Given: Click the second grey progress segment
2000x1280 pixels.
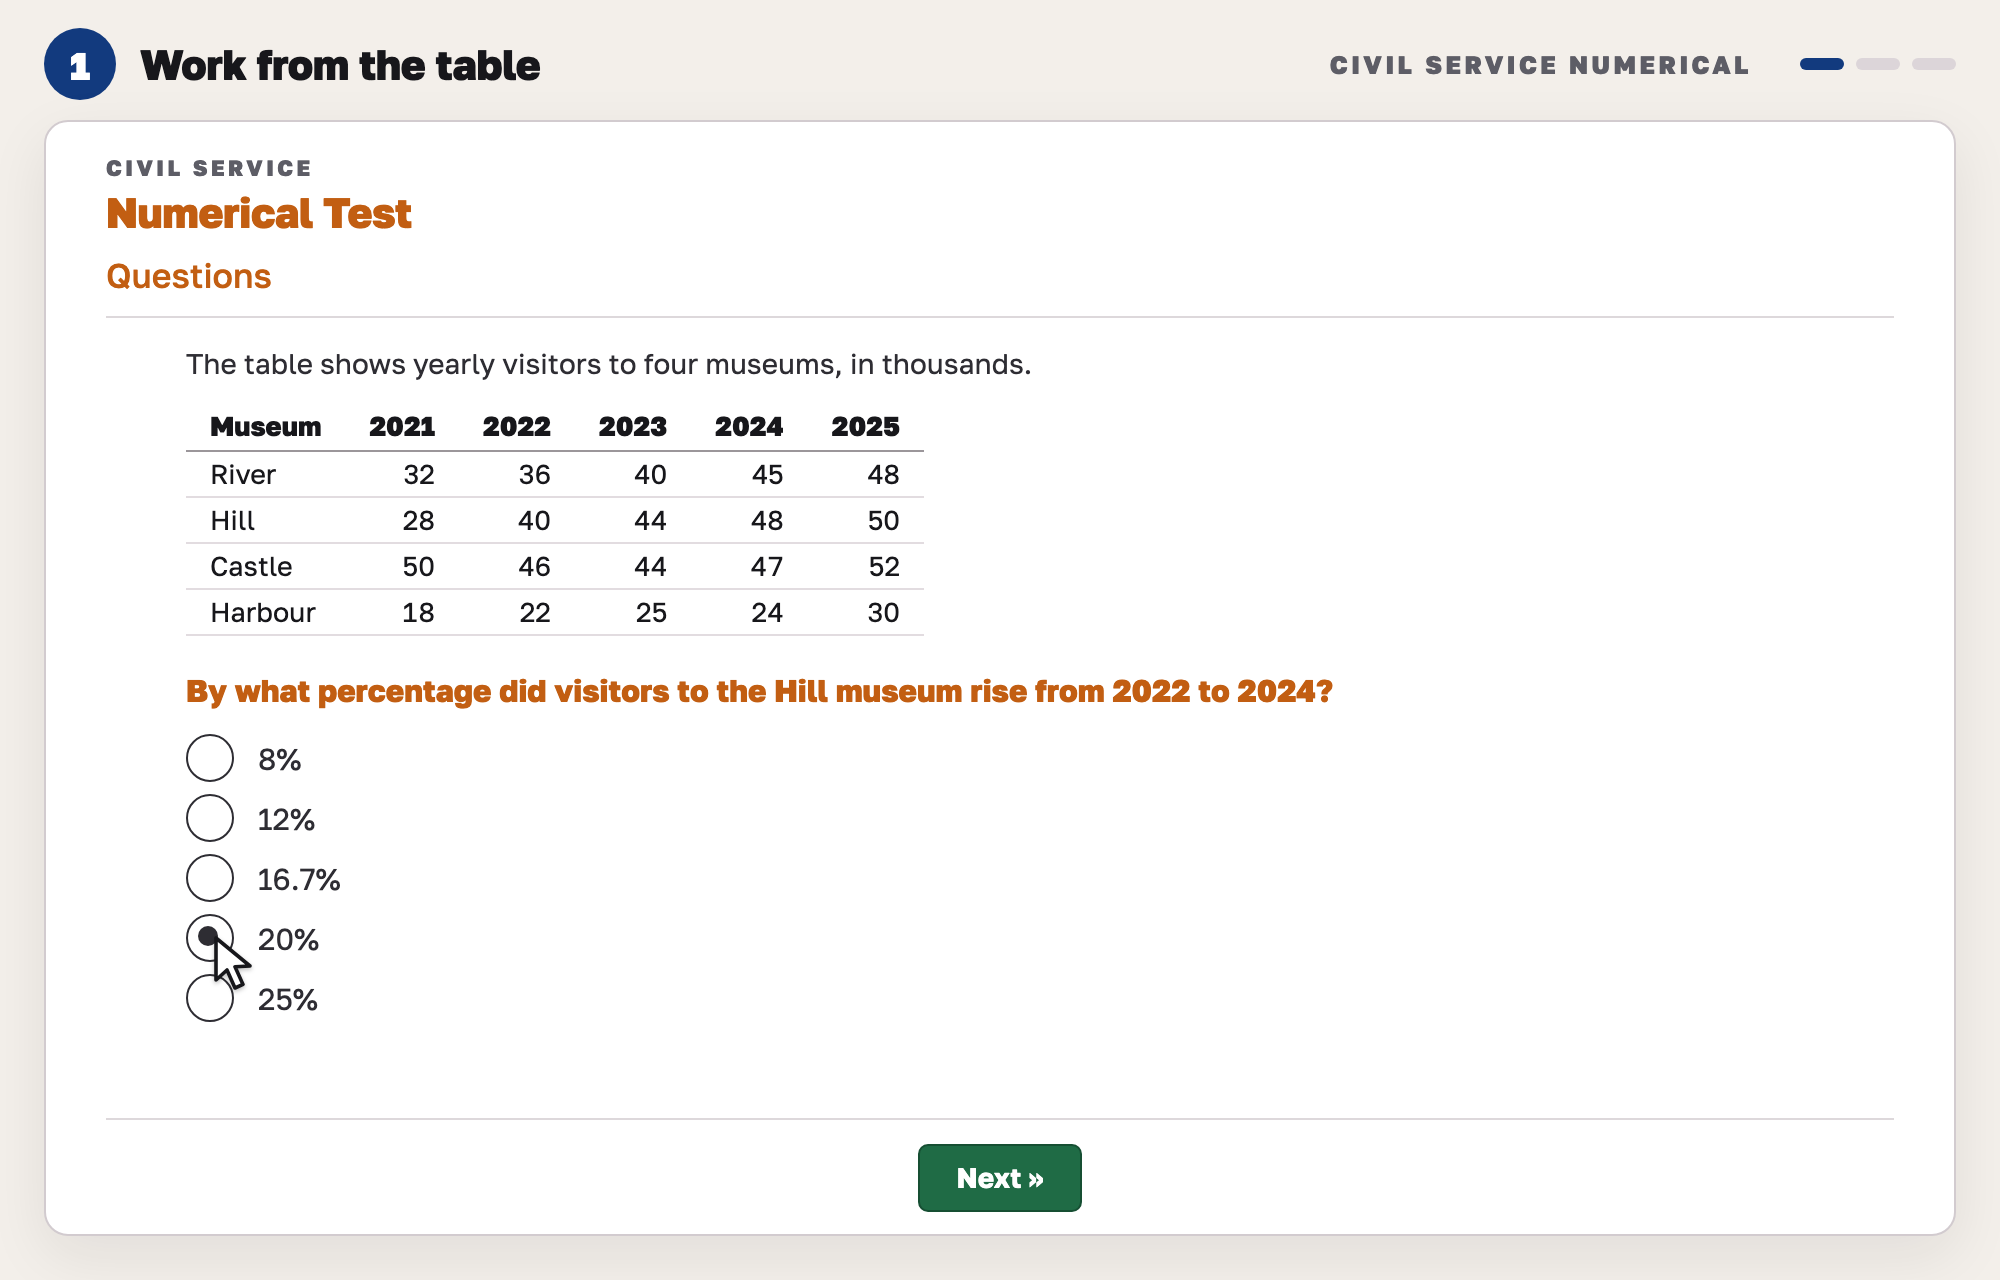Looking at the screenshot, I should [1878, 64].
